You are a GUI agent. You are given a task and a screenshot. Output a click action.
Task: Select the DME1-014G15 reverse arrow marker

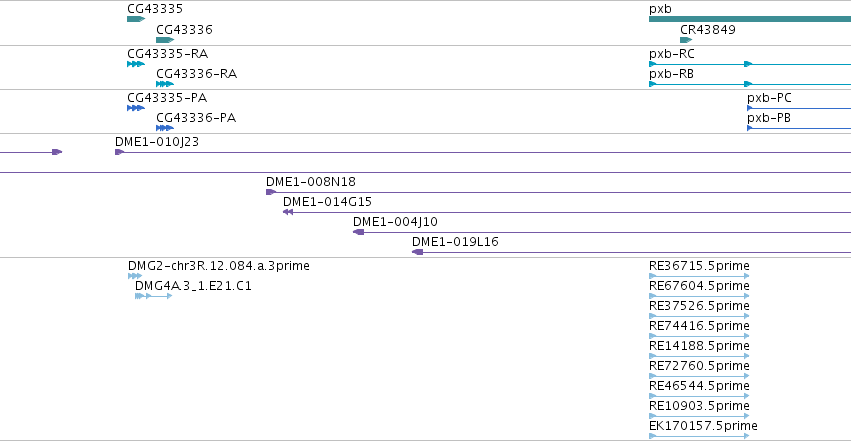(288, 212)
